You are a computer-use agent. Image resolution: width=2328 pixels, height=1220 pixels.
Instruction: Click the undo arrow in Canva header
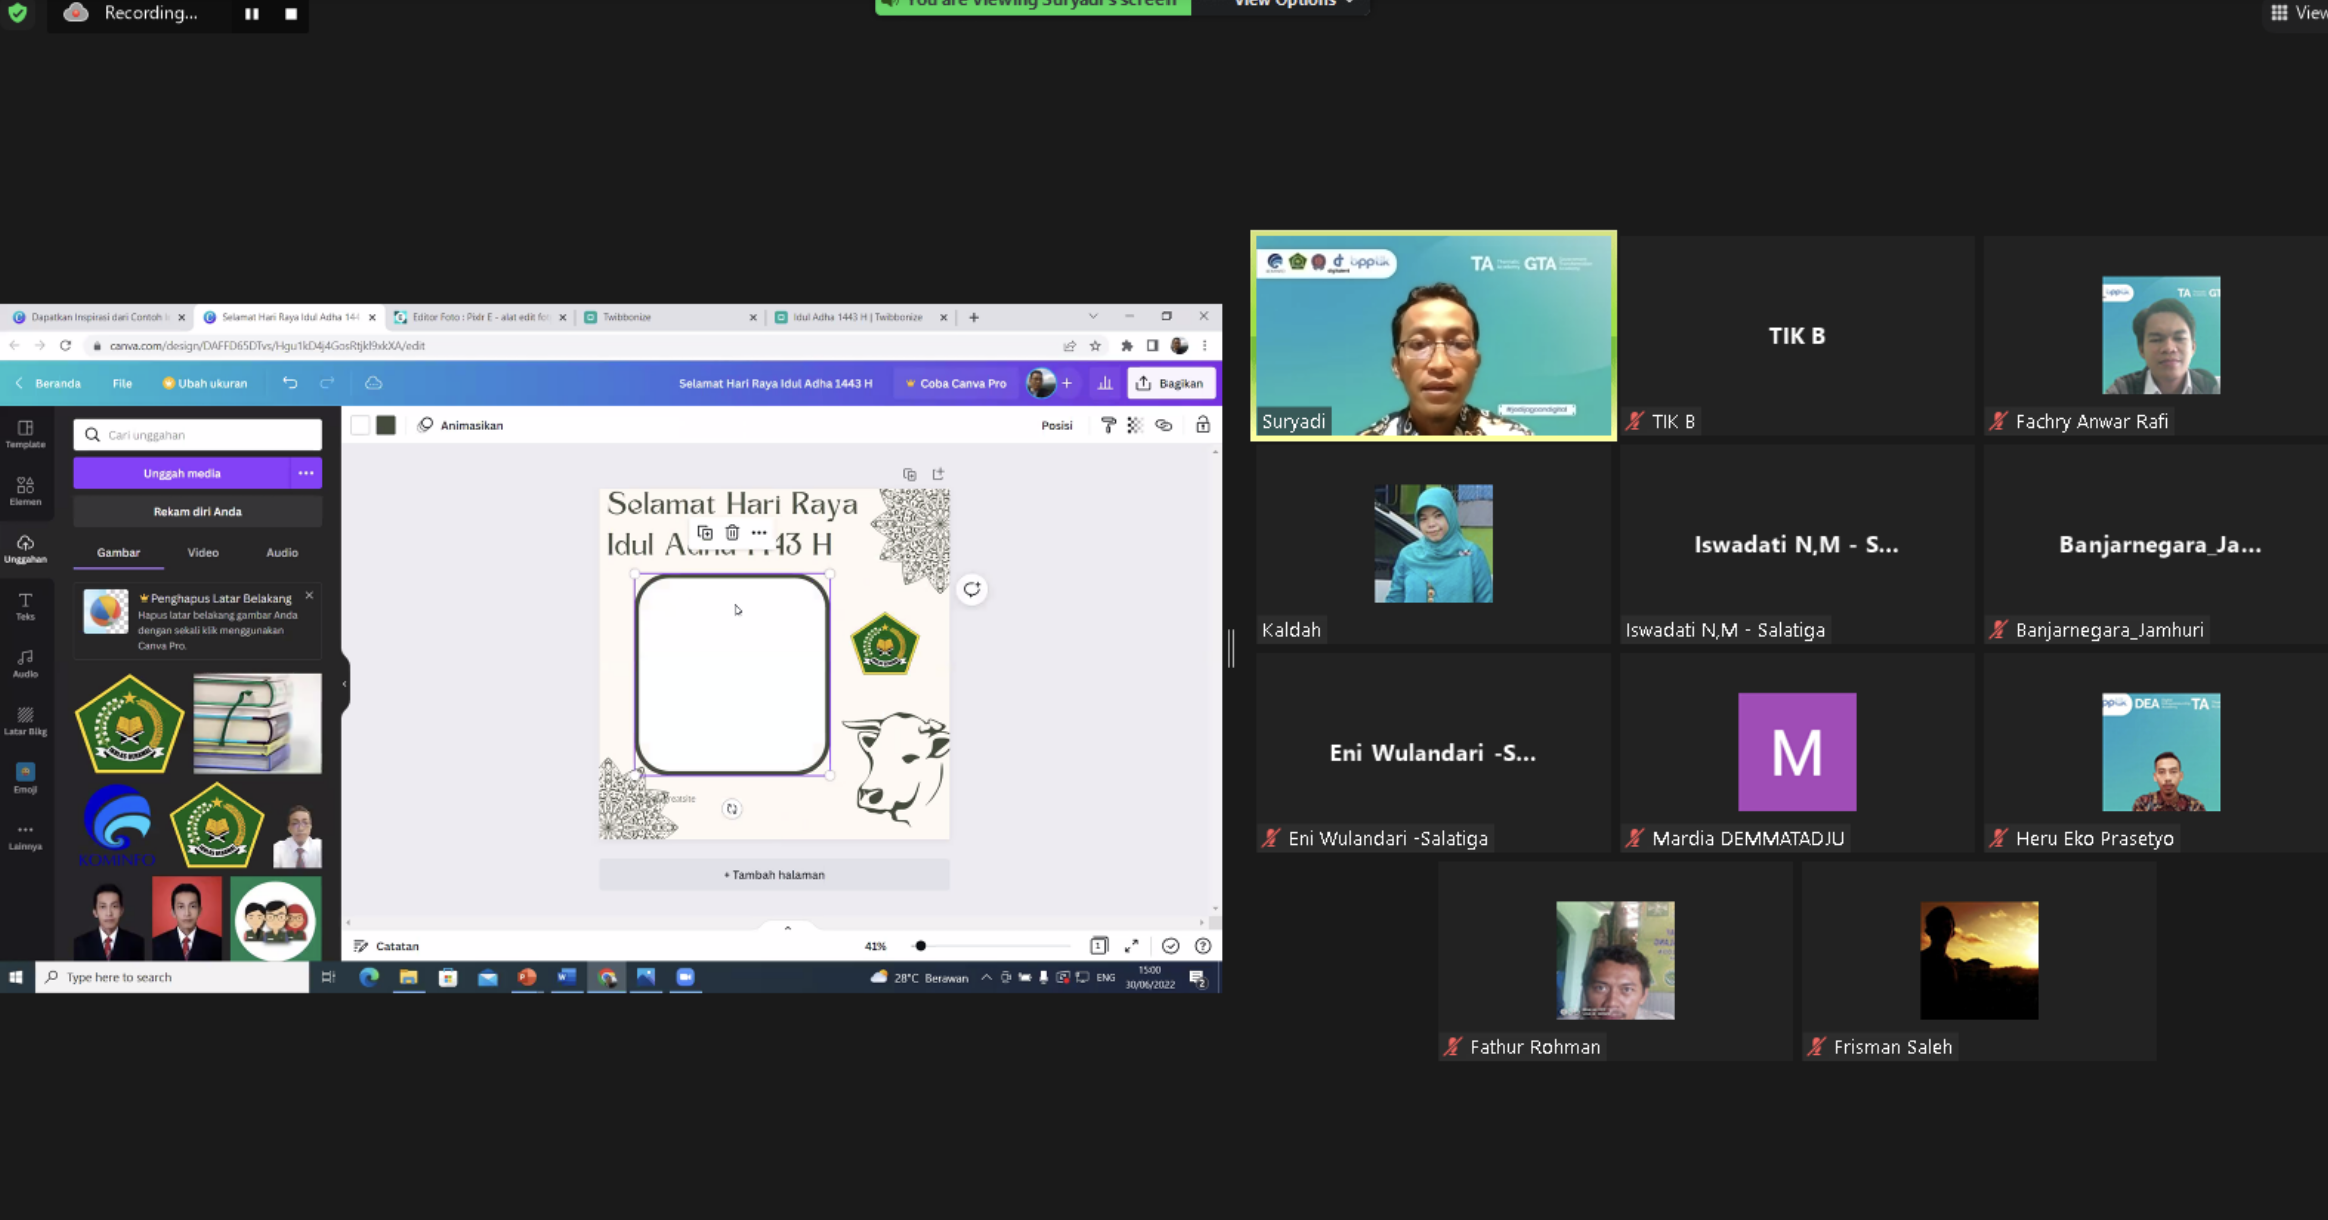[290, 383]
